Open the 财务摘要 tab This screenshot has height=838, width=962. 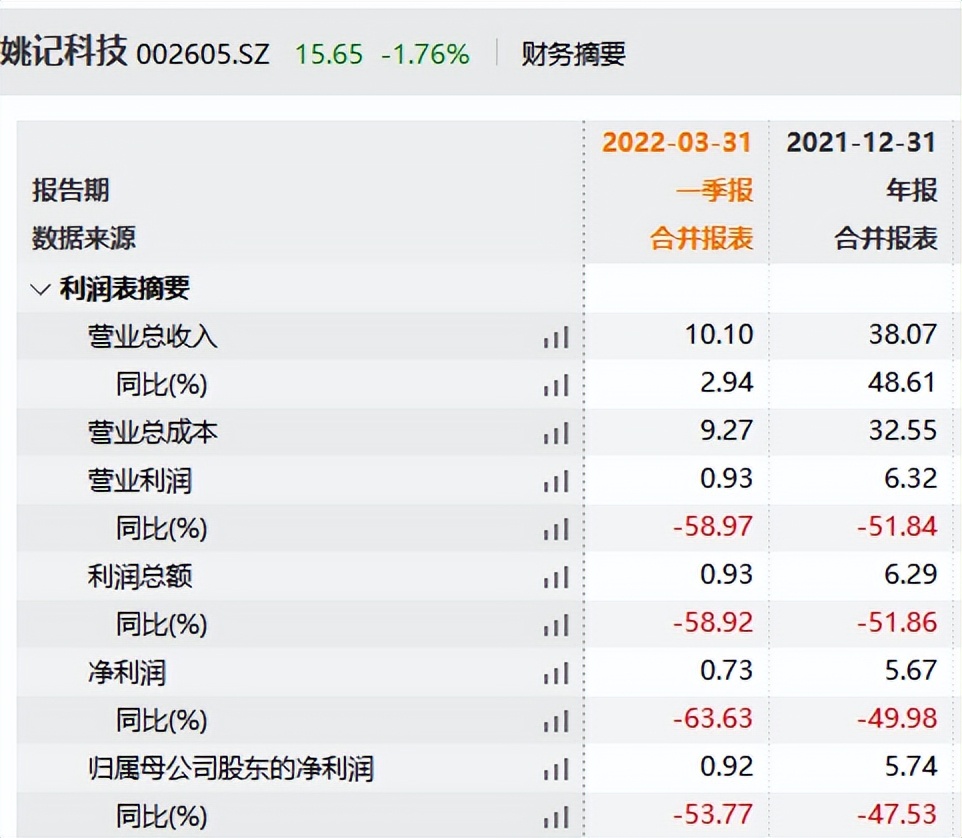(573, 54)
